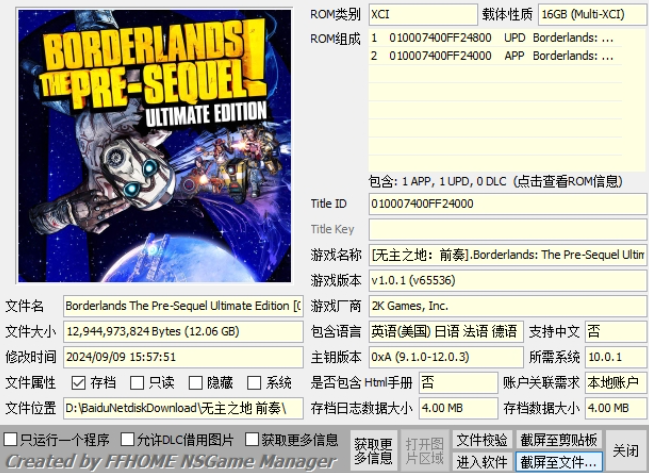Toggle the 隐藏 file attribute checkbox
Viewport: 649px width, 473px height.
(x=195, y=383)
